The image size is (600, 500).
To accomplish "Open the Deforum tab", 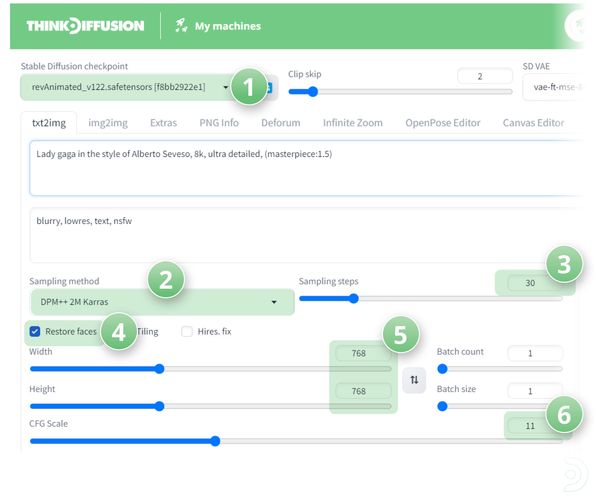I will click(280, 123).
